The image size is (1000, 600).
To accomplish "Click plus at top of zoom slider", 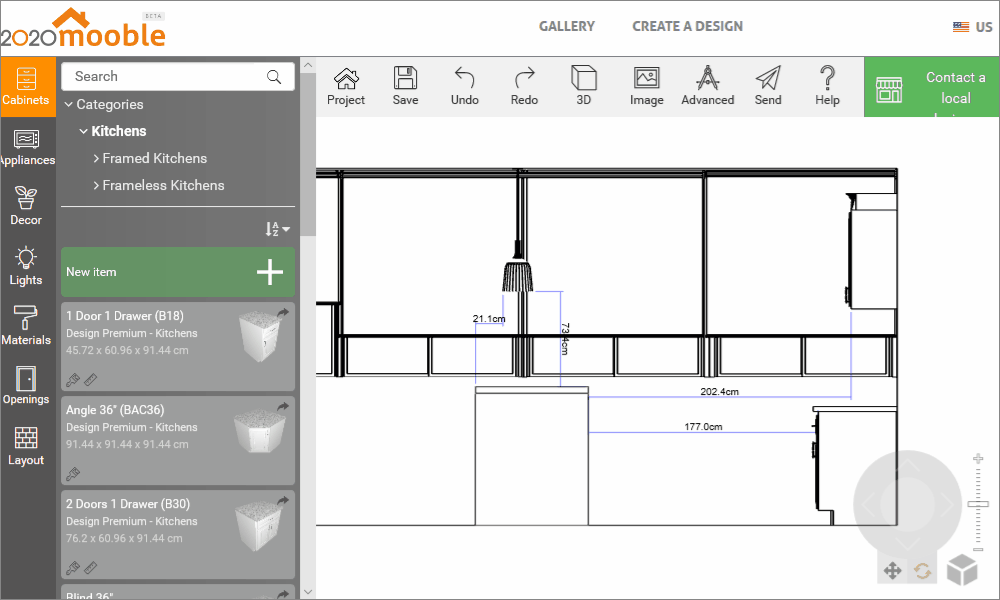I will click(978, 458).
